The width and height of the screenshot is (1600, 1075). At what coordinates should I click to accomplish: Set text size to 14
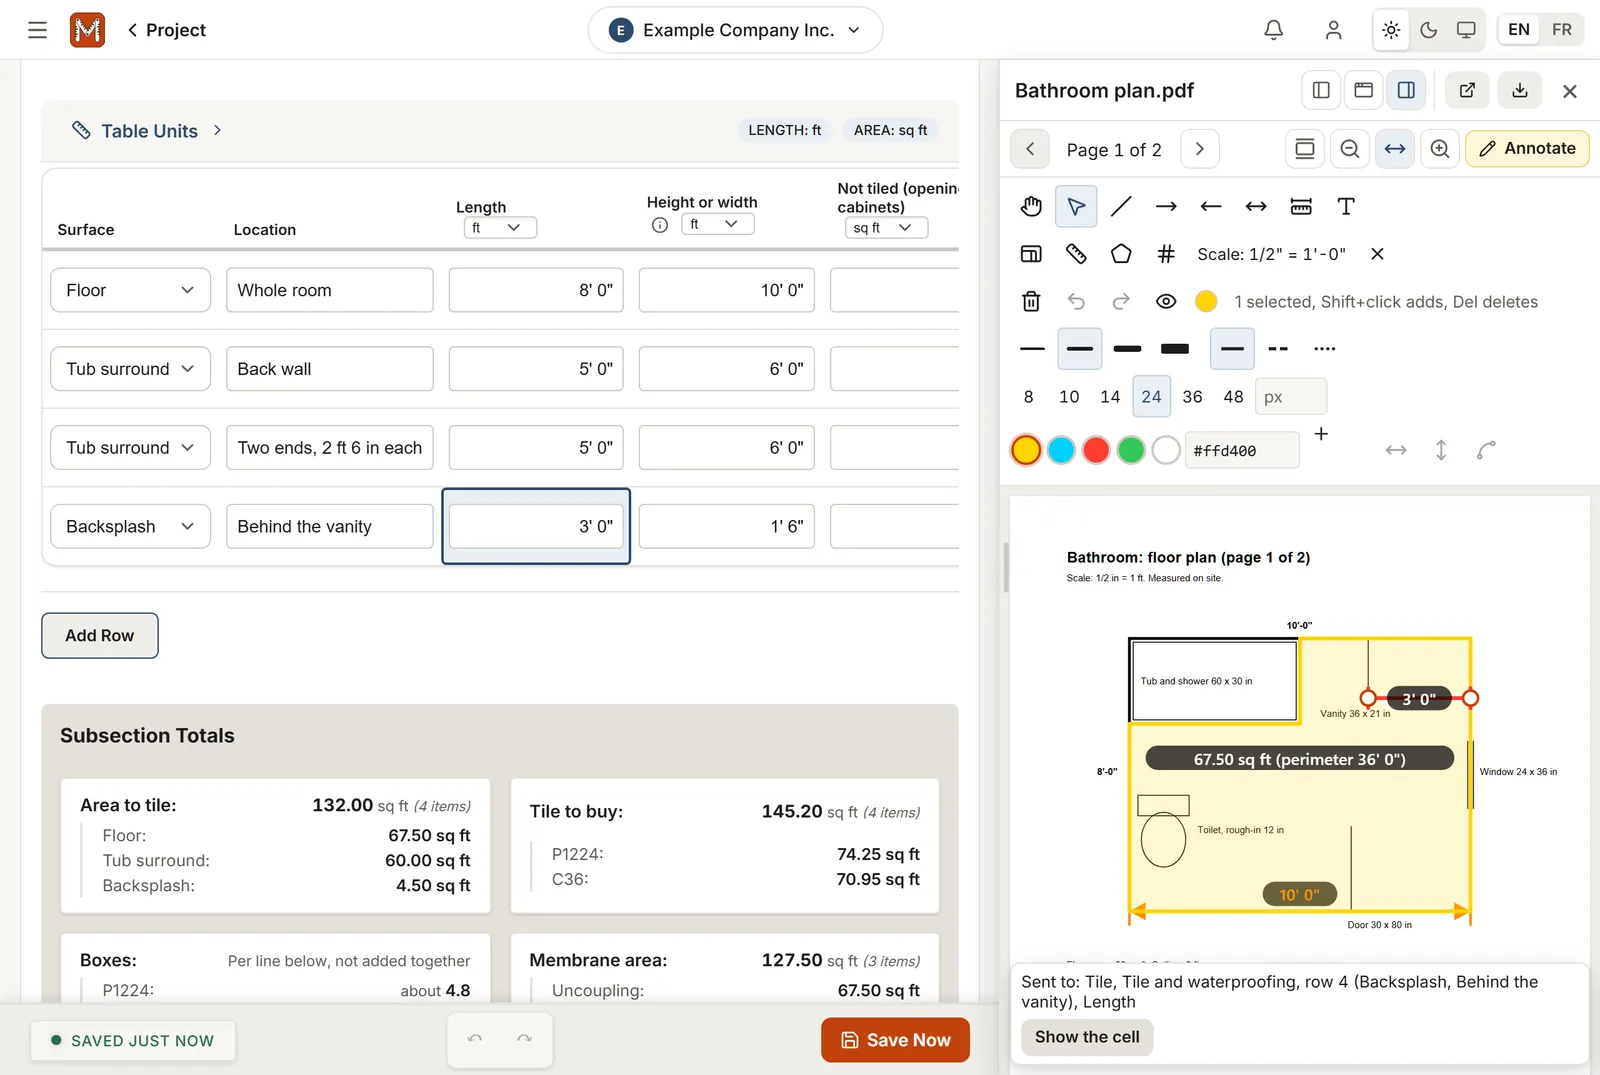coord(1110,397)
